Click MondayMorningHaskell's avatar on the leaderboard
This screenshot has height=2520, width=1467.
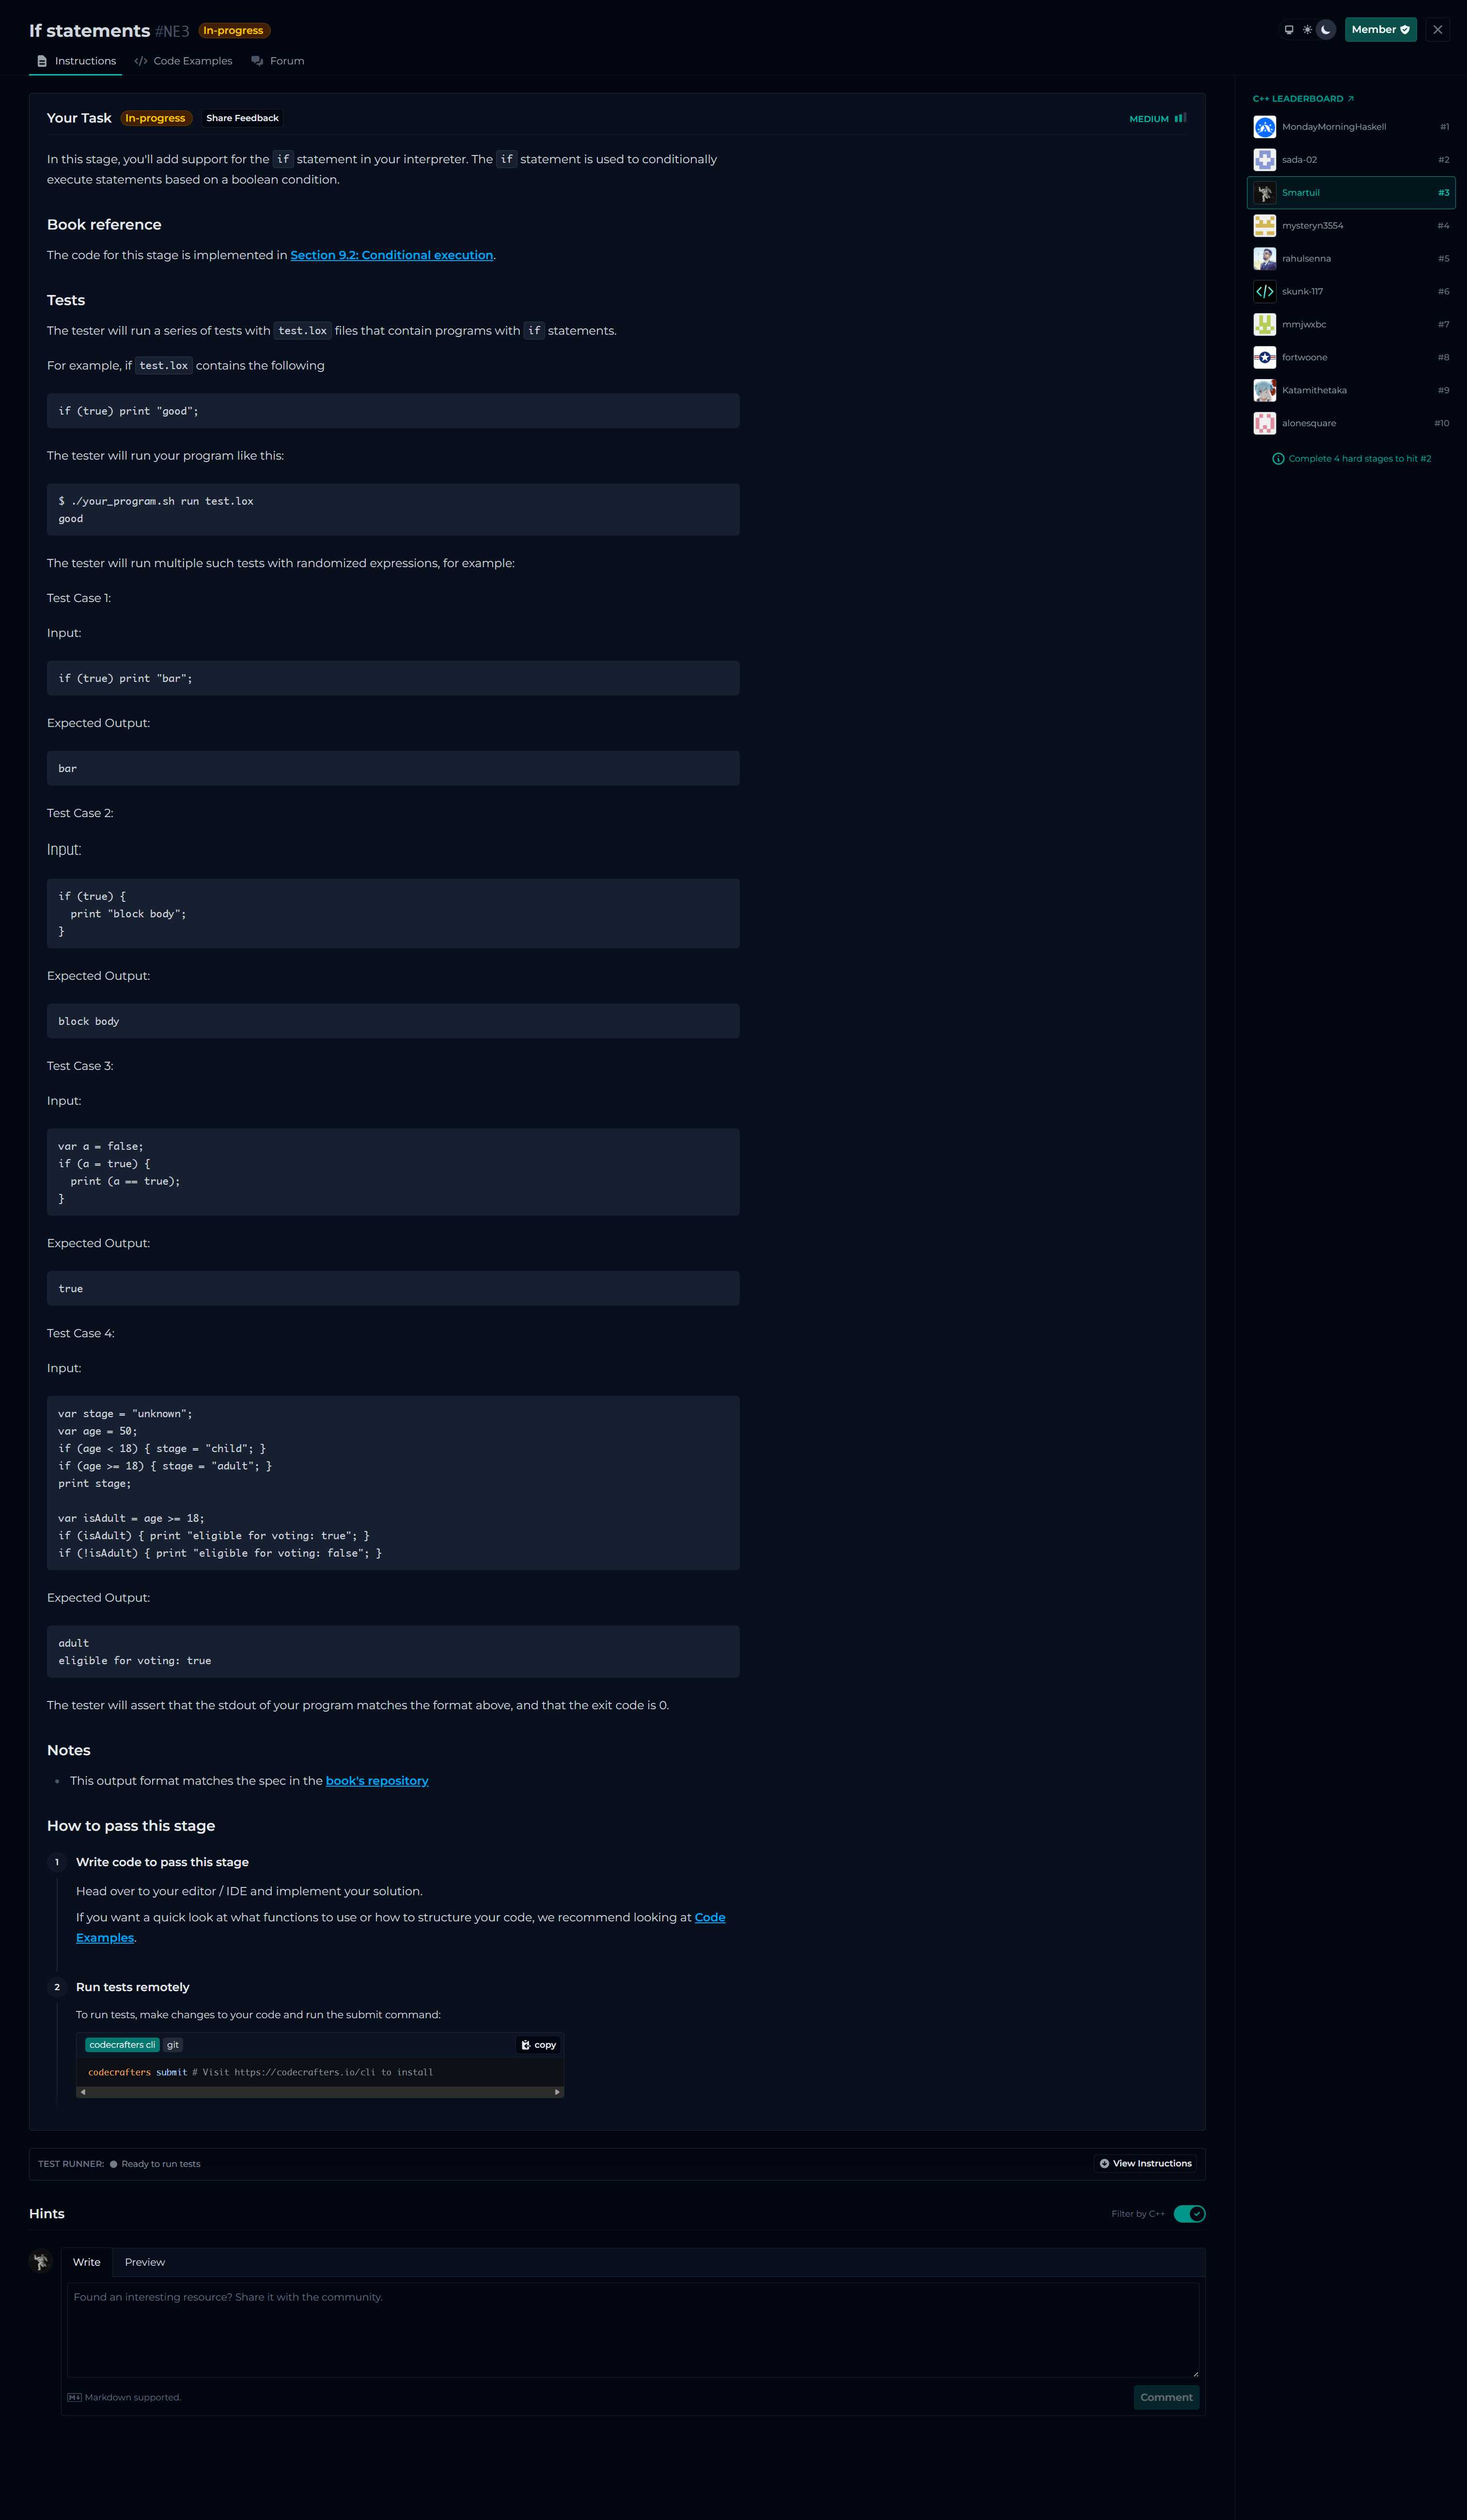(x=1265, y=127)
